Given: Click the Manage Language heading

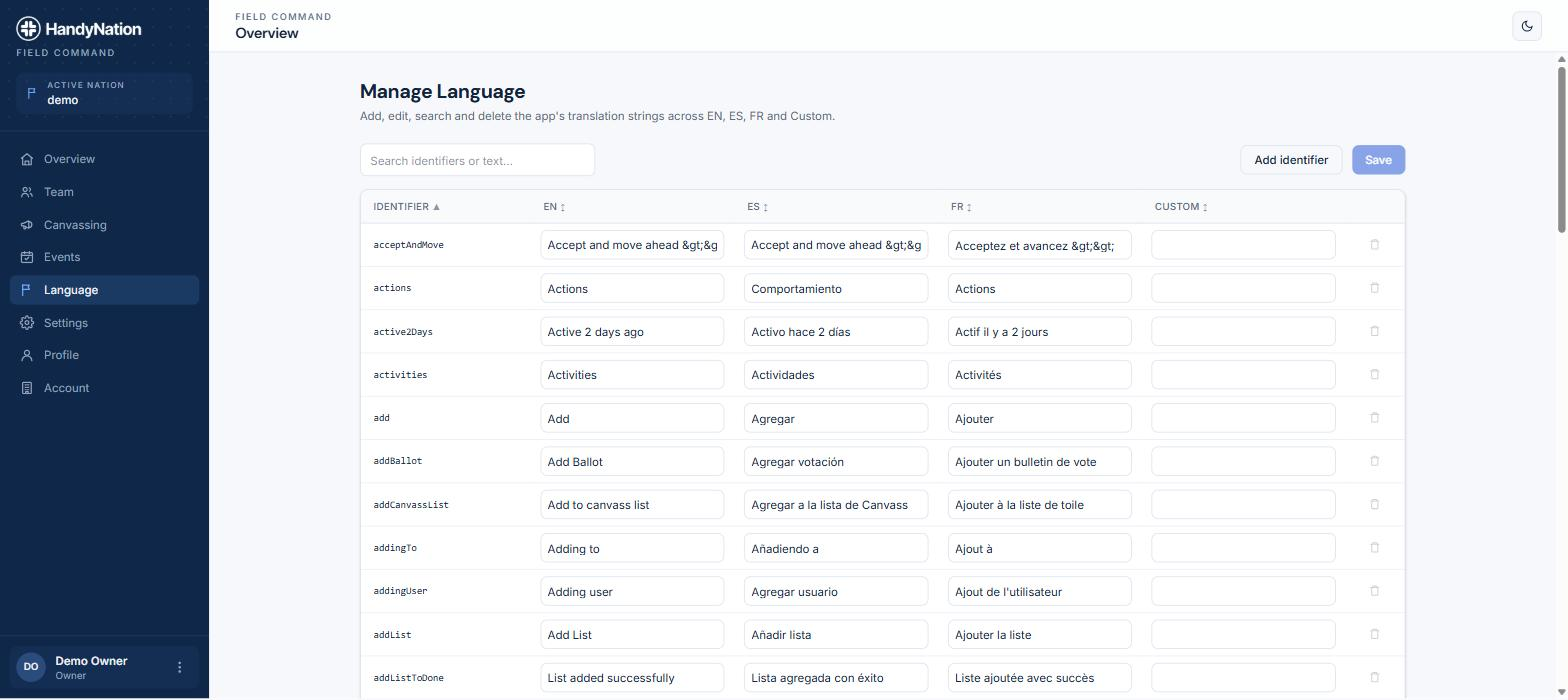Looking at the screenshot, I should click(442, 92).
